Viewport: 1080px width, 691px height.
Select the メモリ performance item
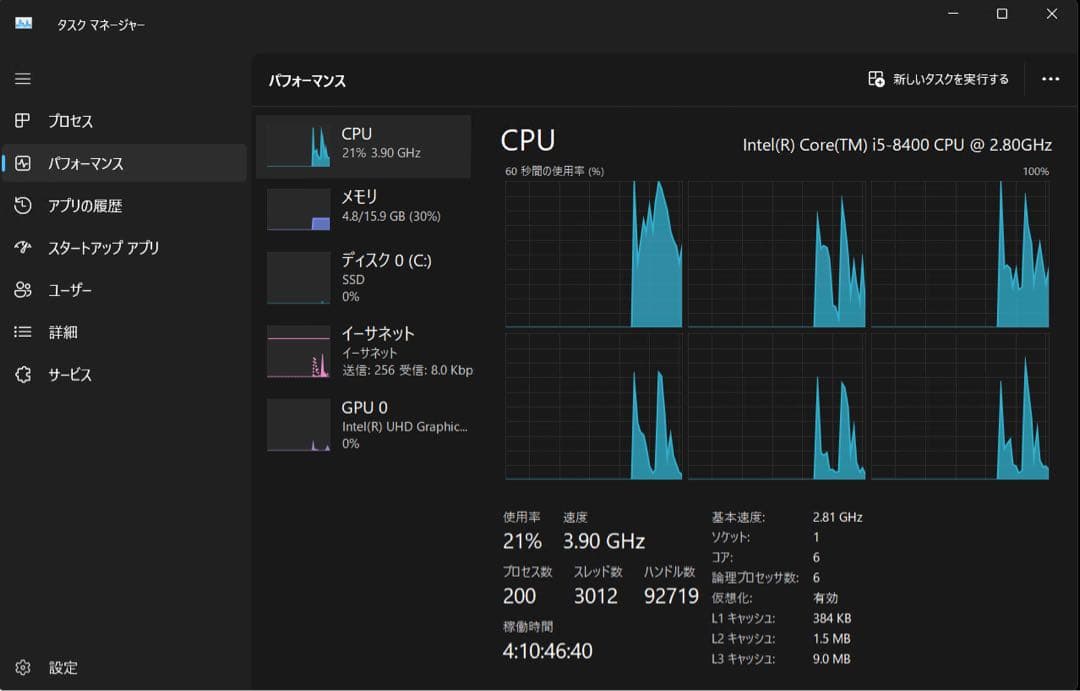[x=363, y=209]
